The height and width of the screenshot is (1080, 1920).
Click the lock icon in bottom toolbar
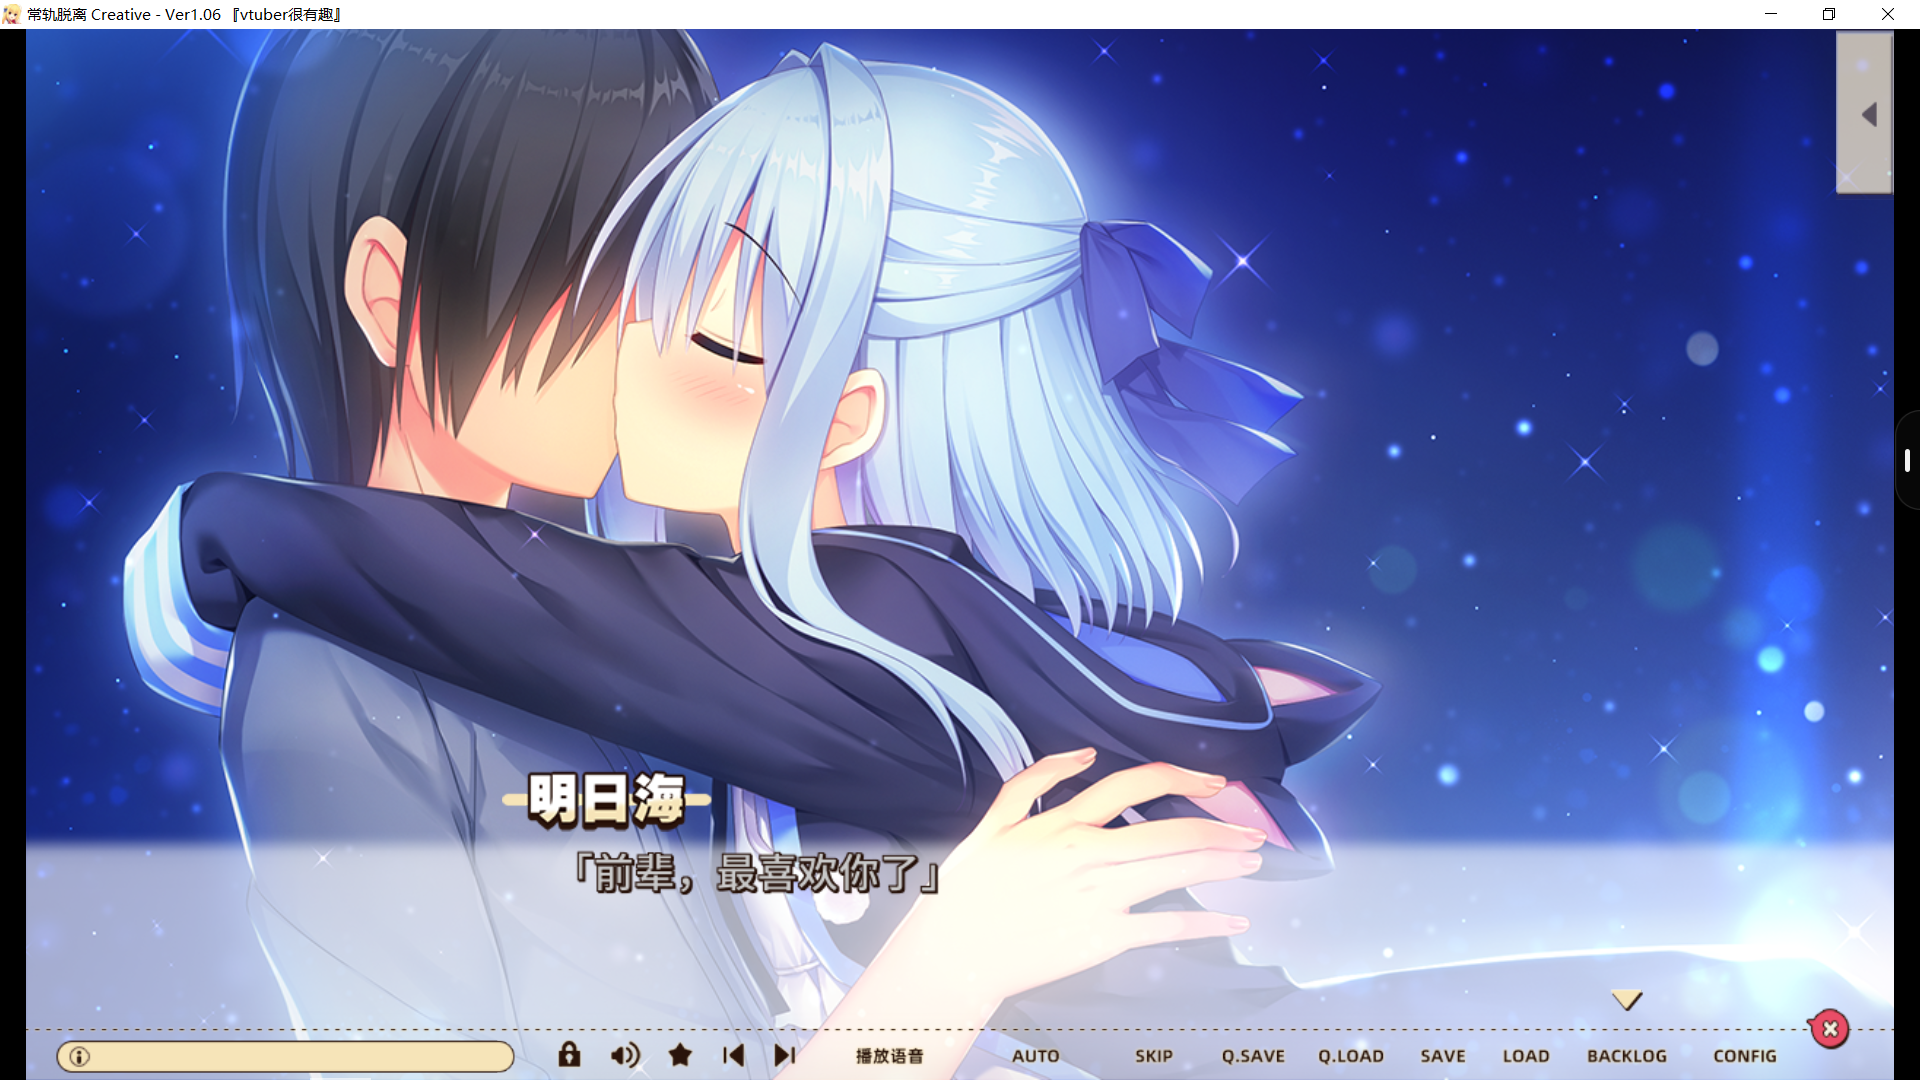(x=569, y=1055)
